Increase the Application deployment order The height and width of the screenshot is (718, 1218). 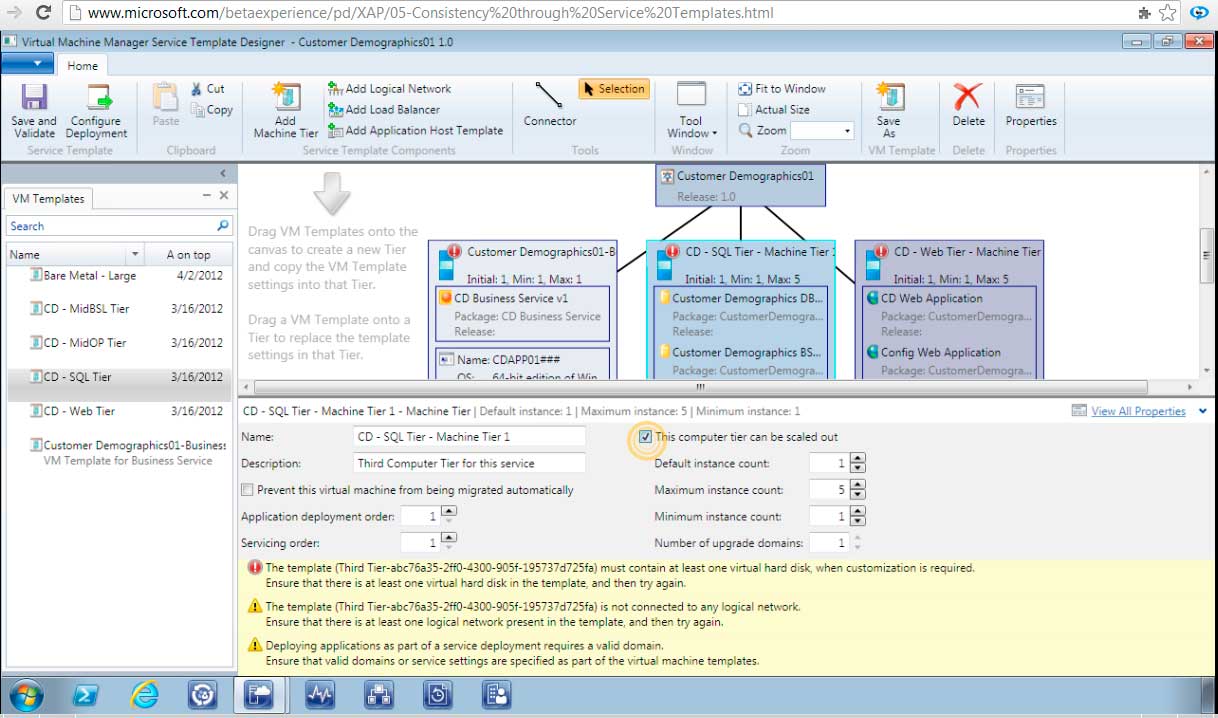coord(449,512)
